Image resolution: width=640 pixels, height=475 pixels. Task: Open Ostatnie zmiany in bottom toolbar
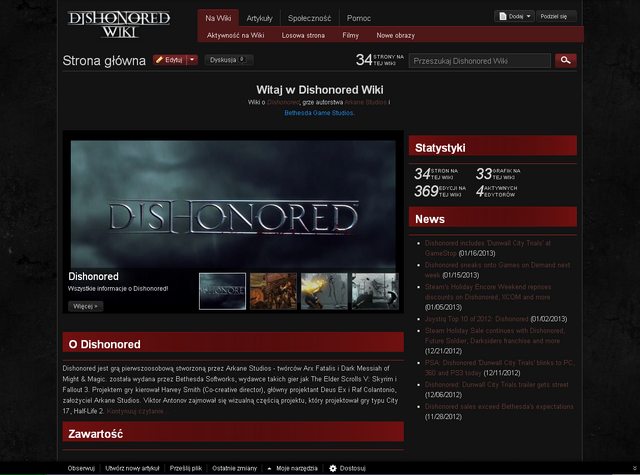(234, 468)
